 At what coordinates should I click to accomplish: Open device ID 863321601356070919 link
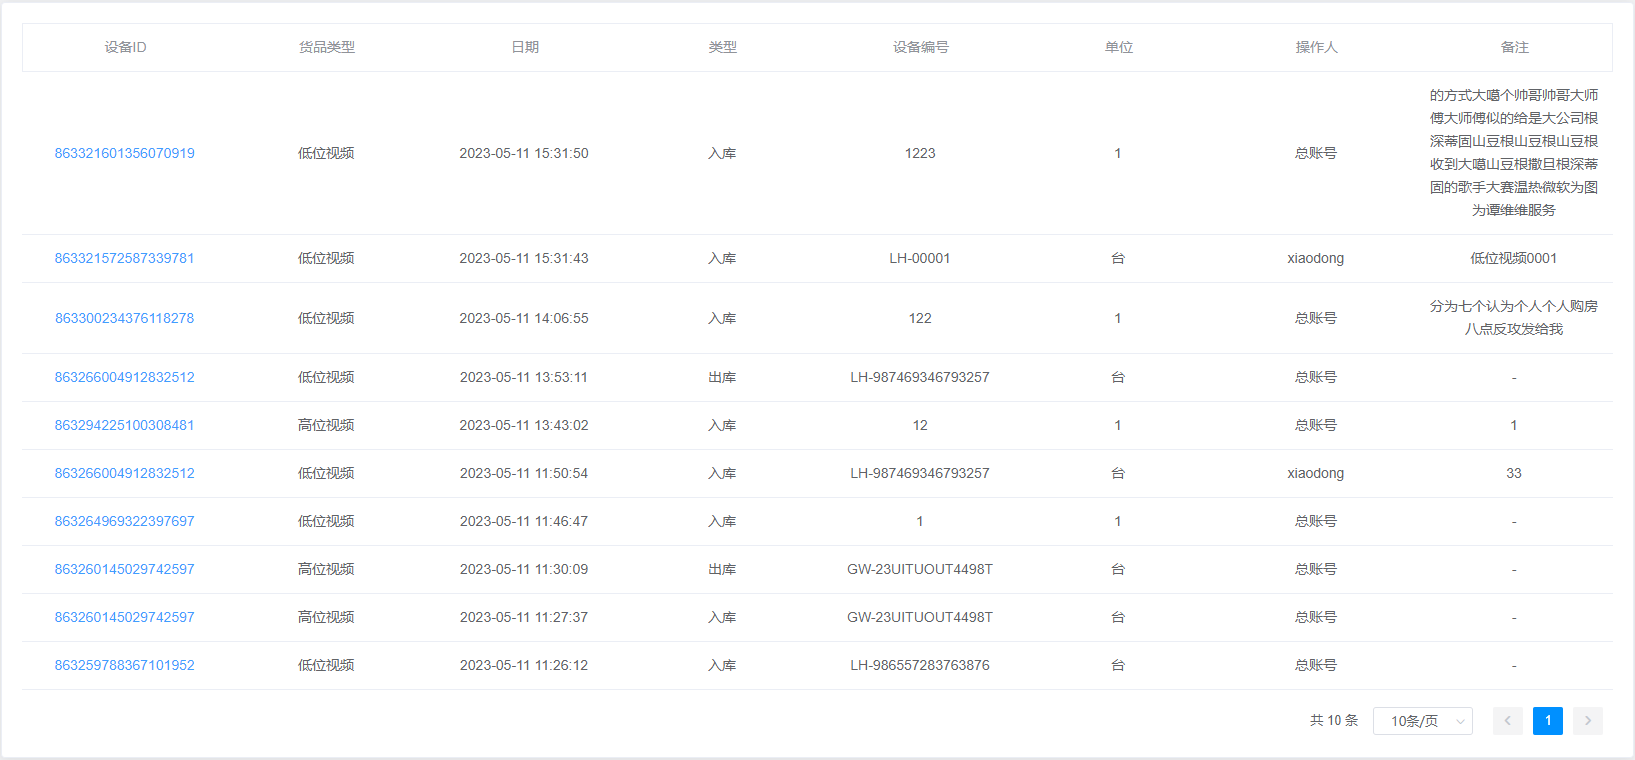pyautogui.click(x=124, y=153)
